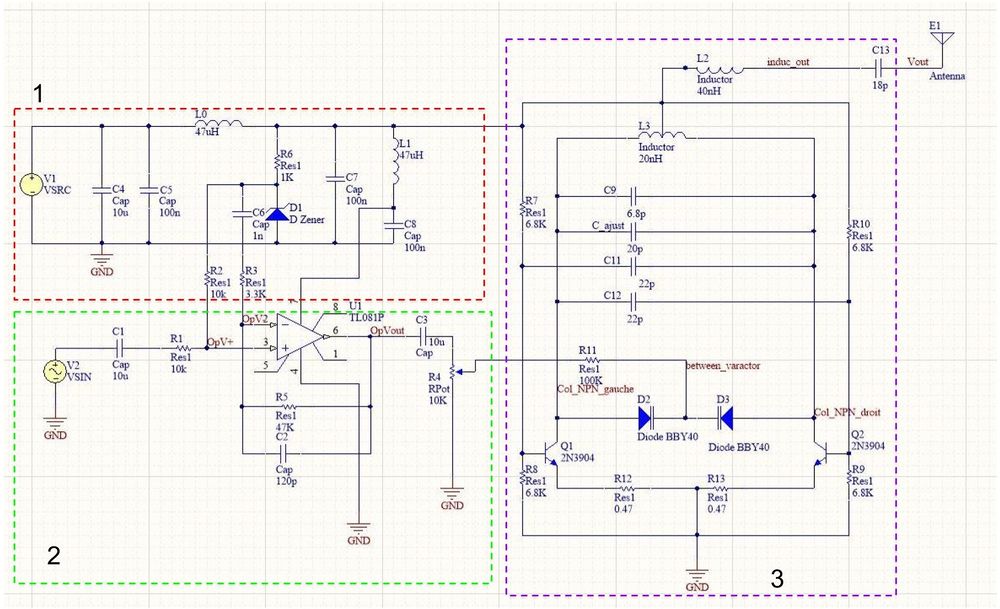Select the OpVout net label
This screenshot has height=609, width=1000.
tap(387, 331)
